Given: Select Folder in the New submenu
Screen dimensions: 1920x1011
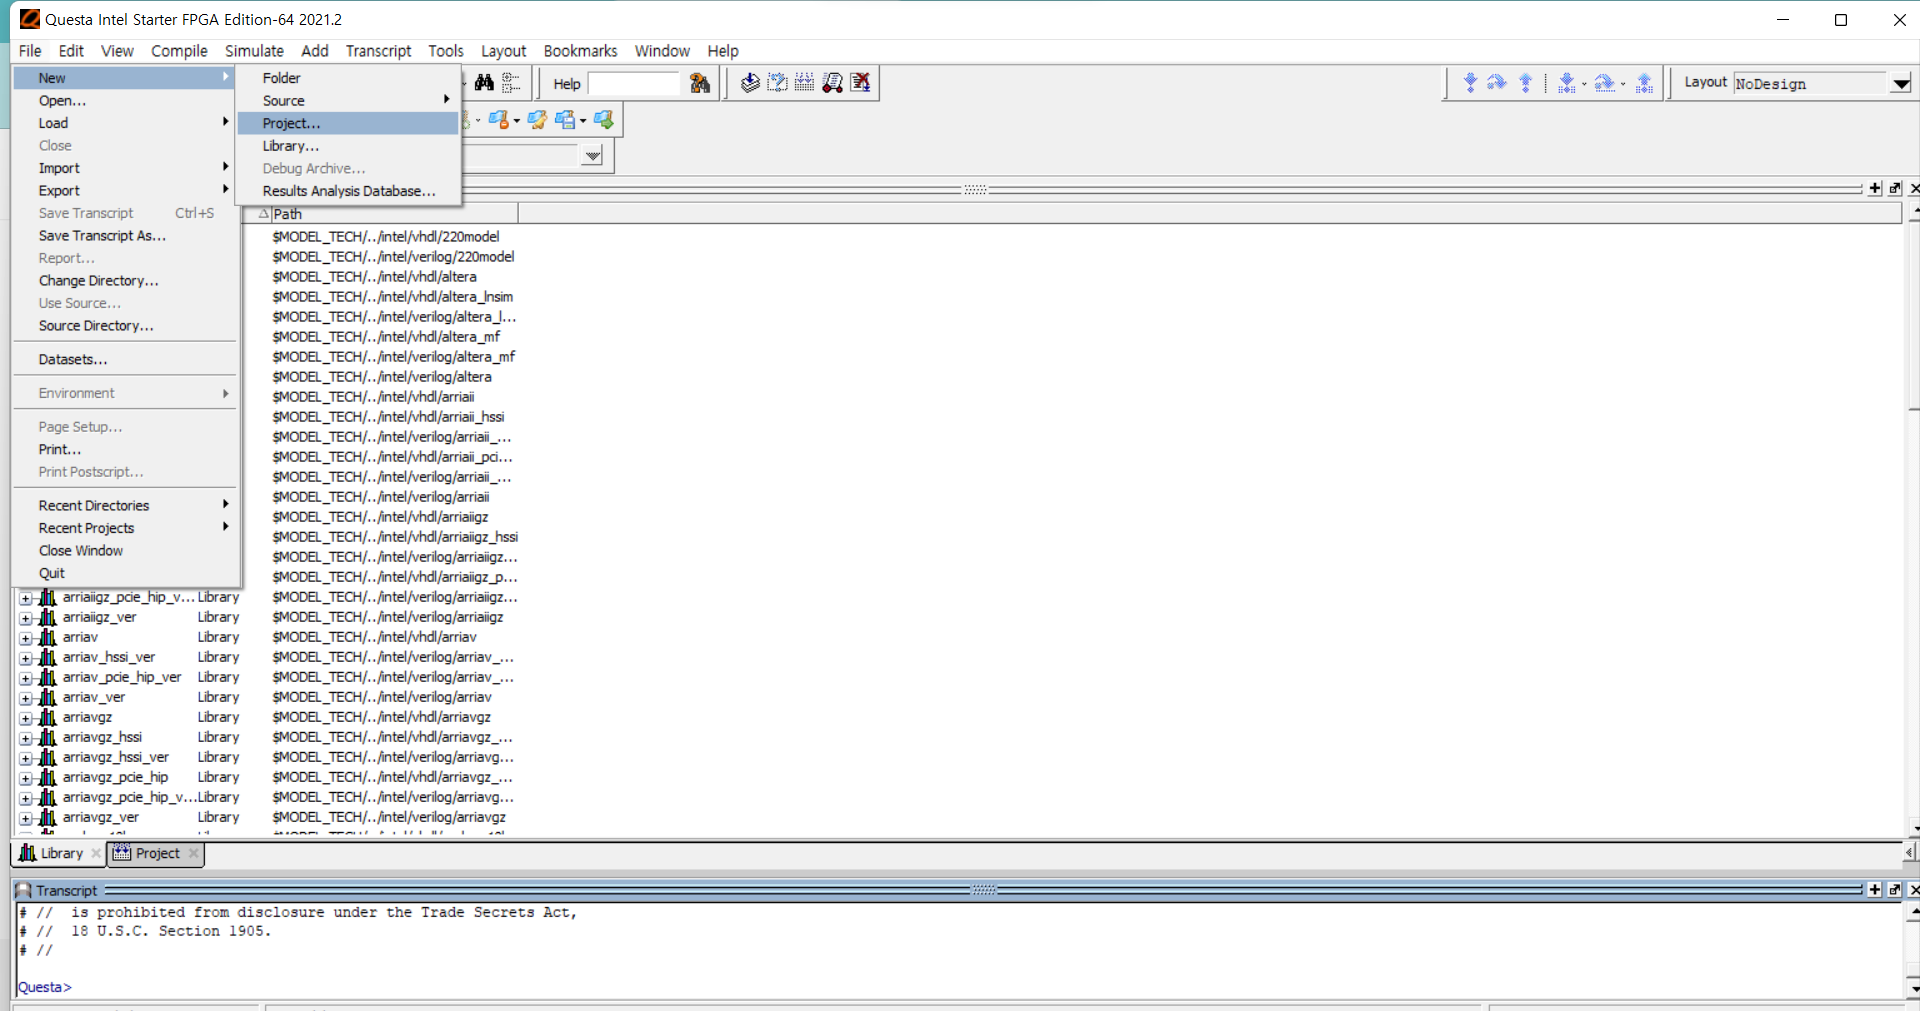Looking at the screenshot, I should [348, 78].
